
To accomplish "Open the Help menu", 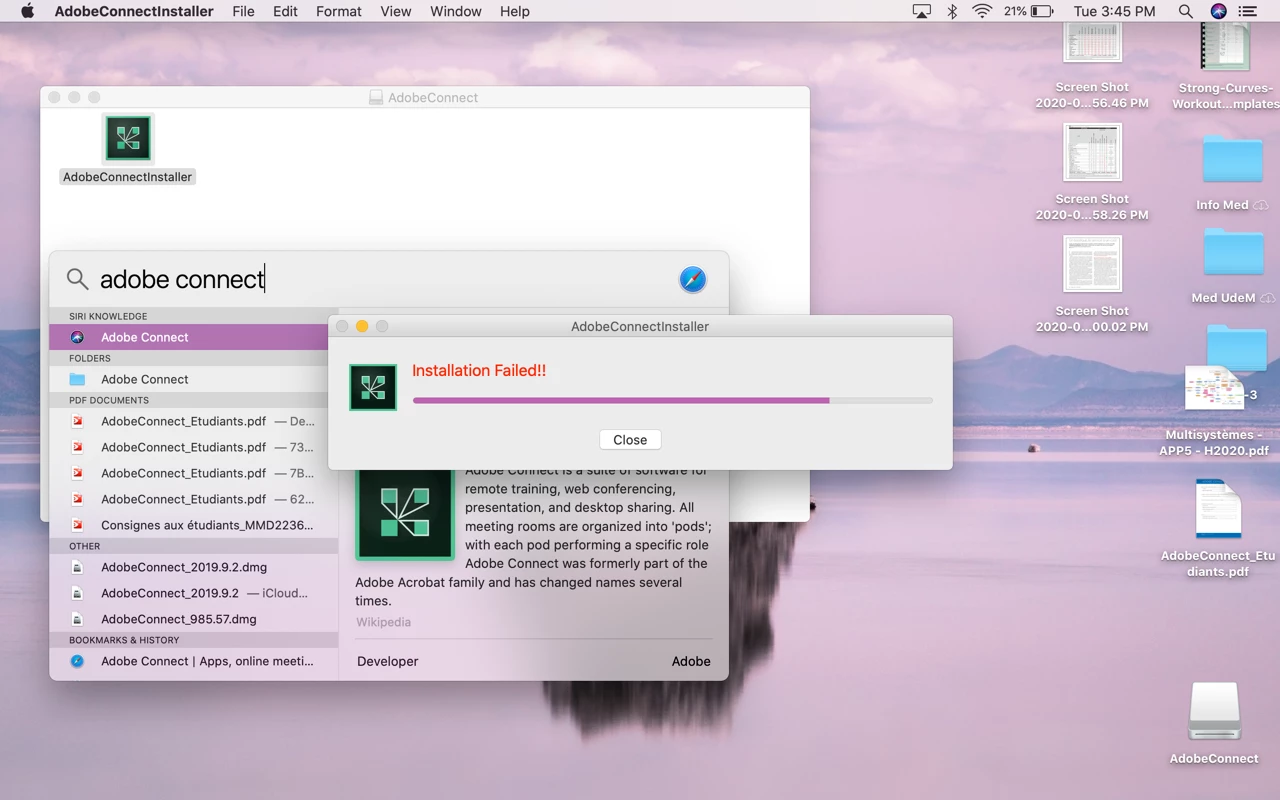I will click(515, 11).
